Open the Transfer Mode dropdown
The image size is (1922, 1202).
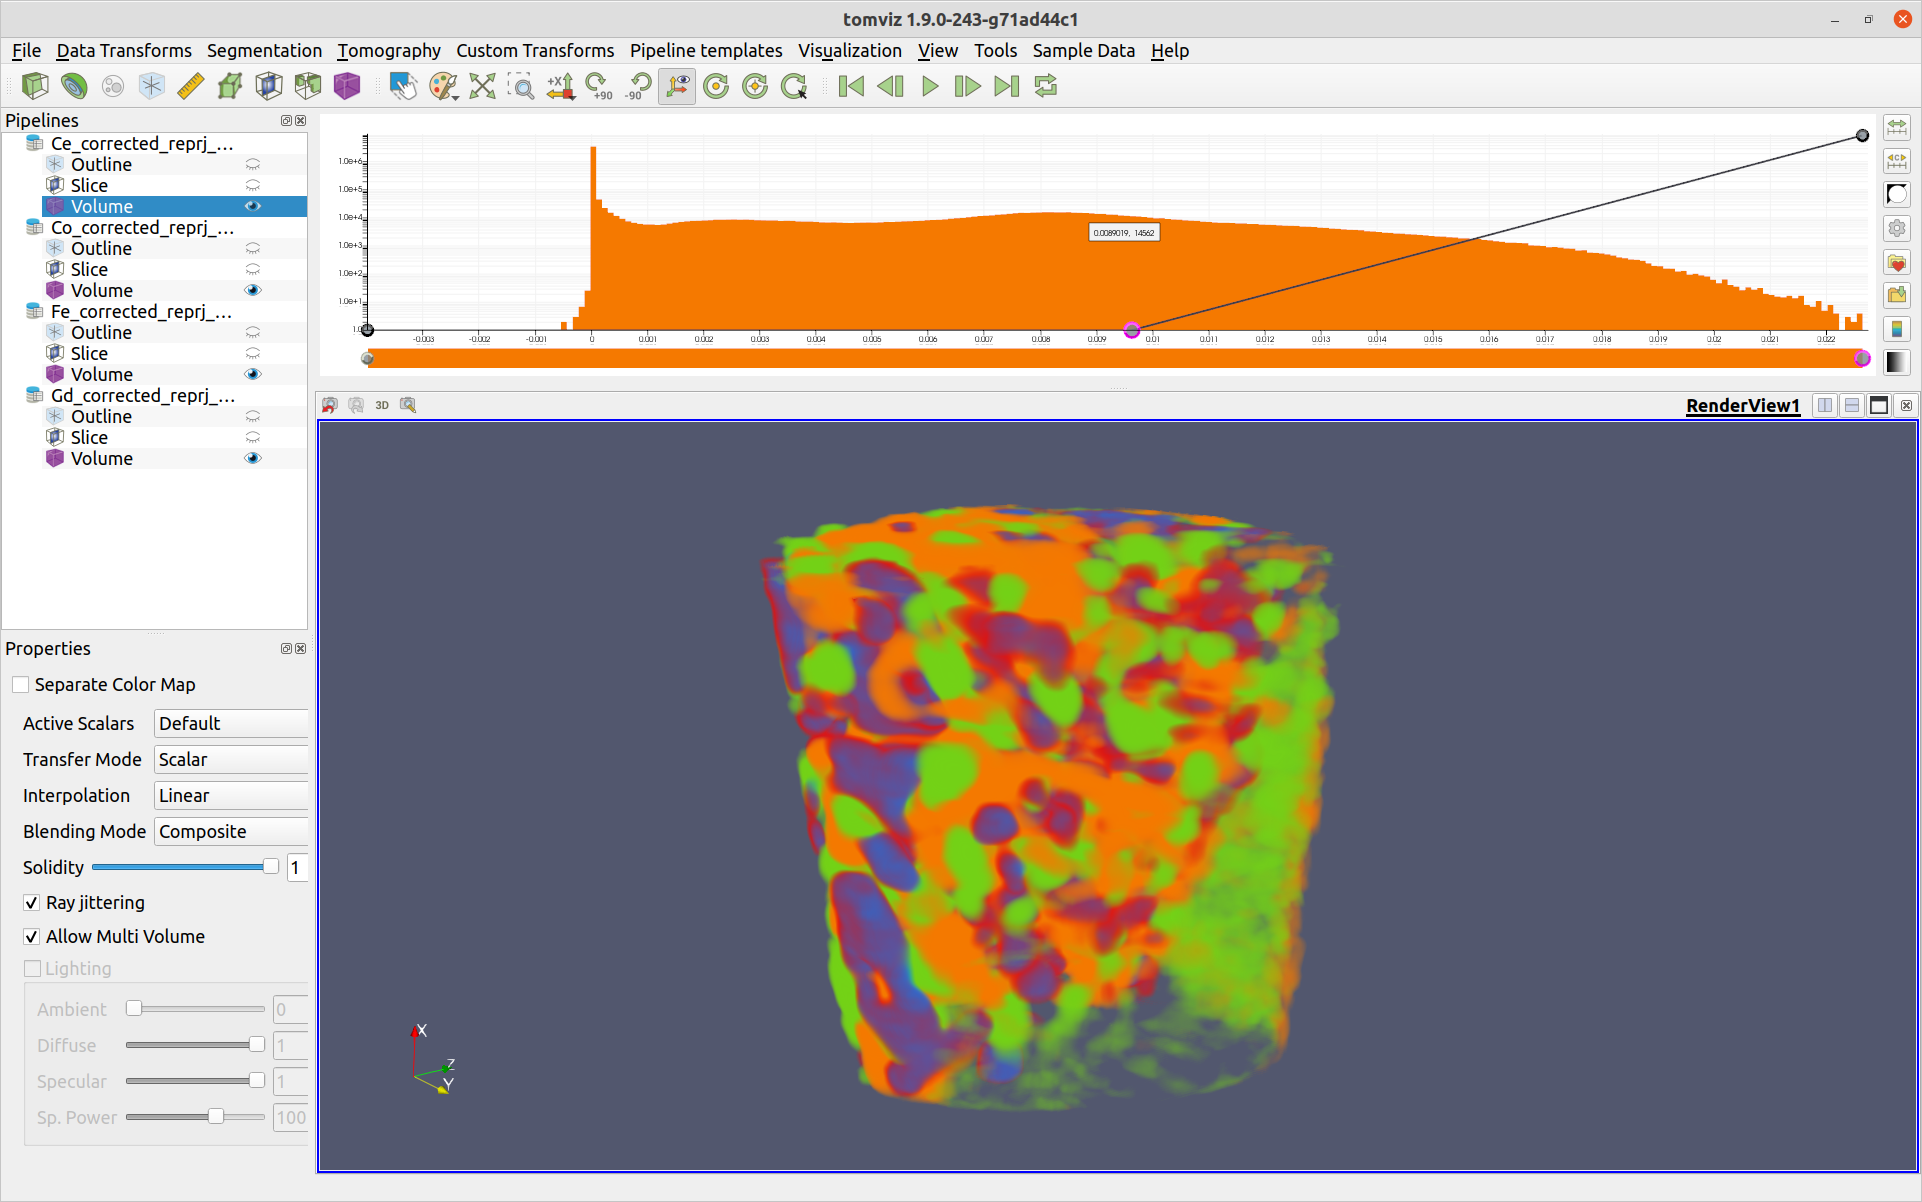(x=231, y=760)
